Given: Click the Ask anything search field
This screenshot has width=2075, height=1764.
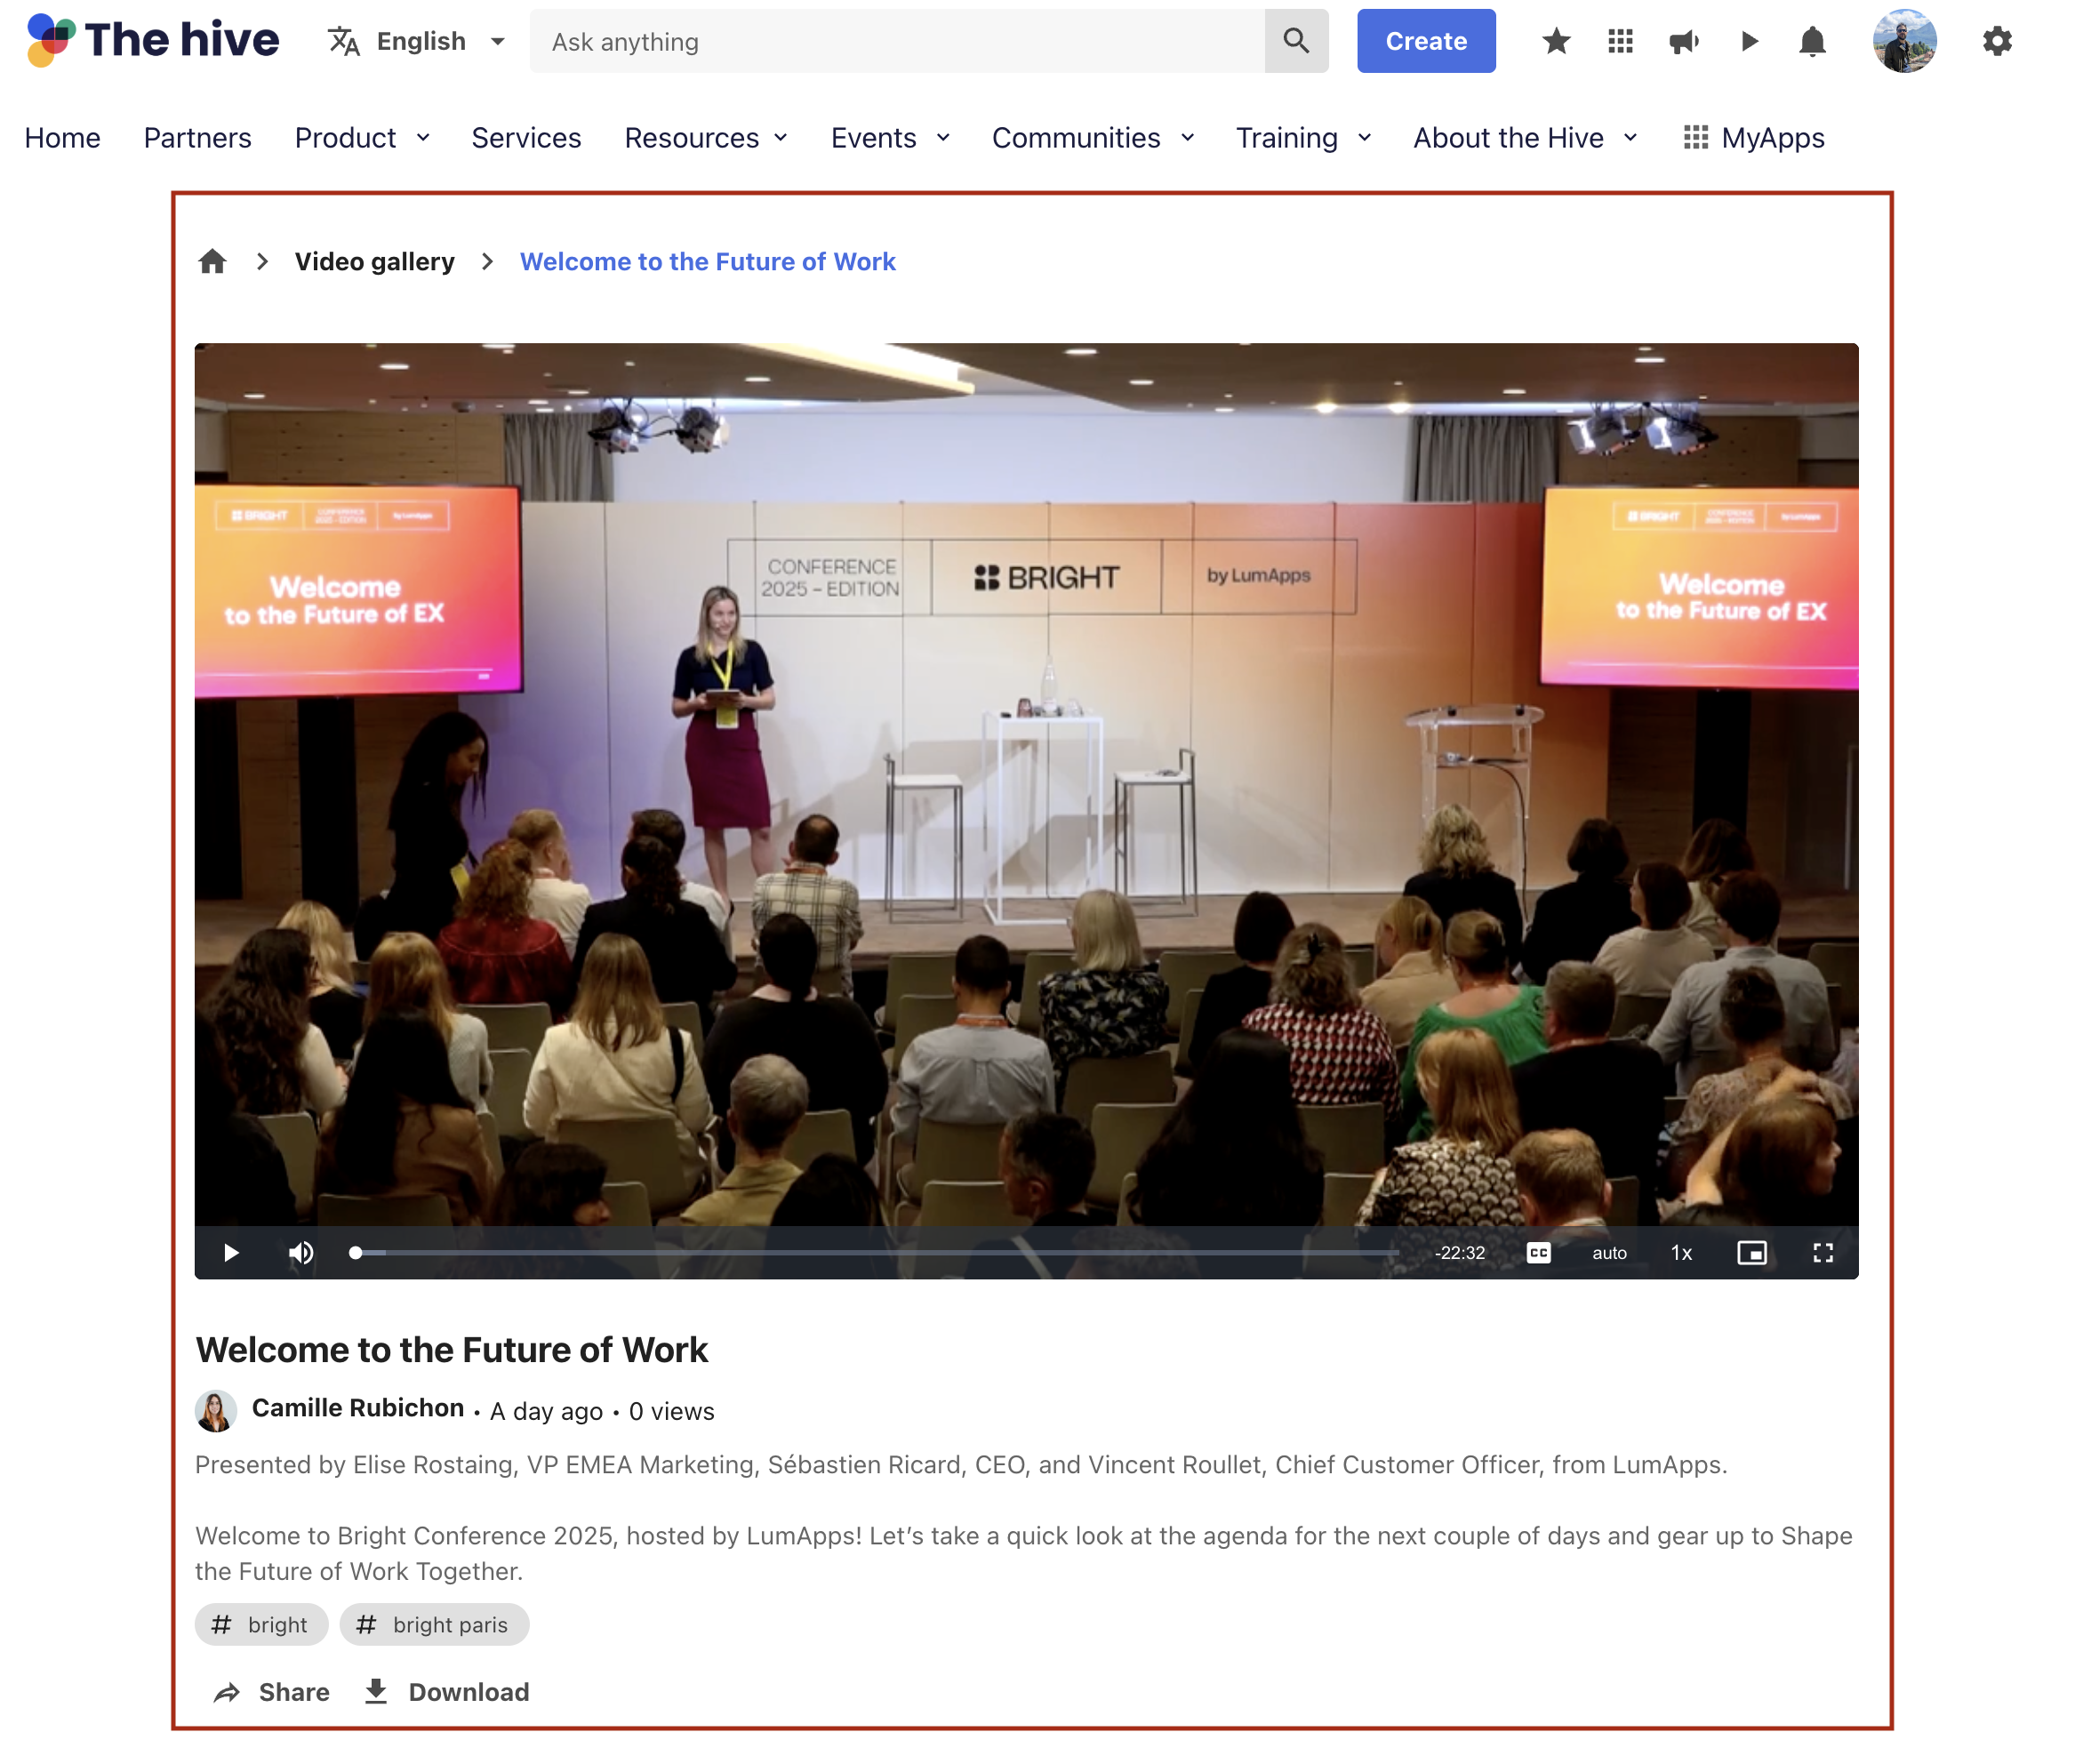Looking at the screenshot, I should [x=897, y=41].
